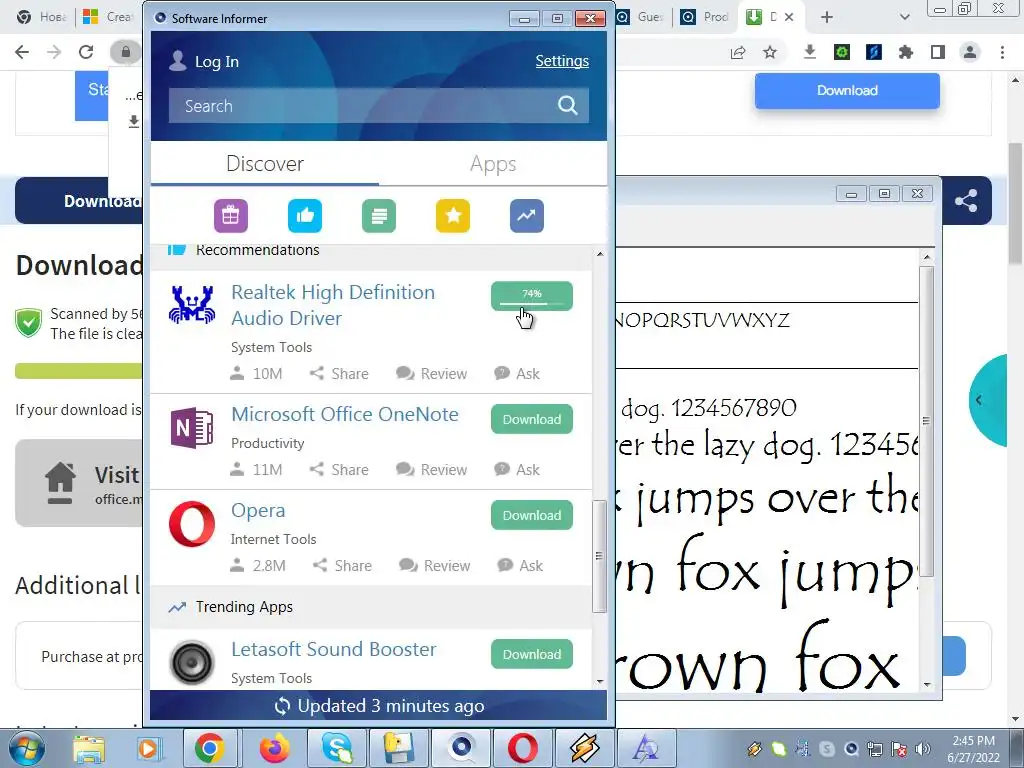
Task: Click Review for Microsoft Office OneNote
Action: (432, 470)
